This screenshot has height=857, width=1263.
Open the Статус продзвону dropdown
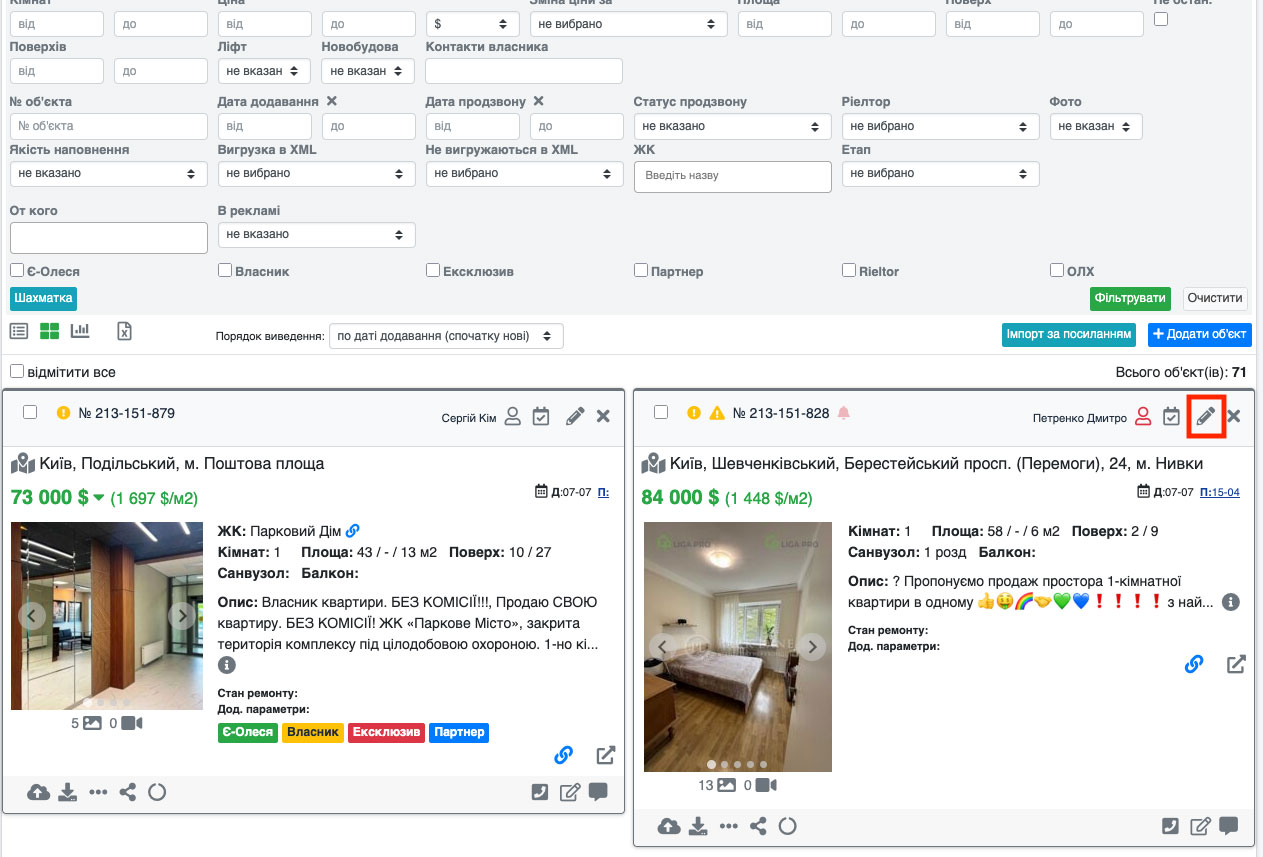pyautogui.click(x=732, y=126)
